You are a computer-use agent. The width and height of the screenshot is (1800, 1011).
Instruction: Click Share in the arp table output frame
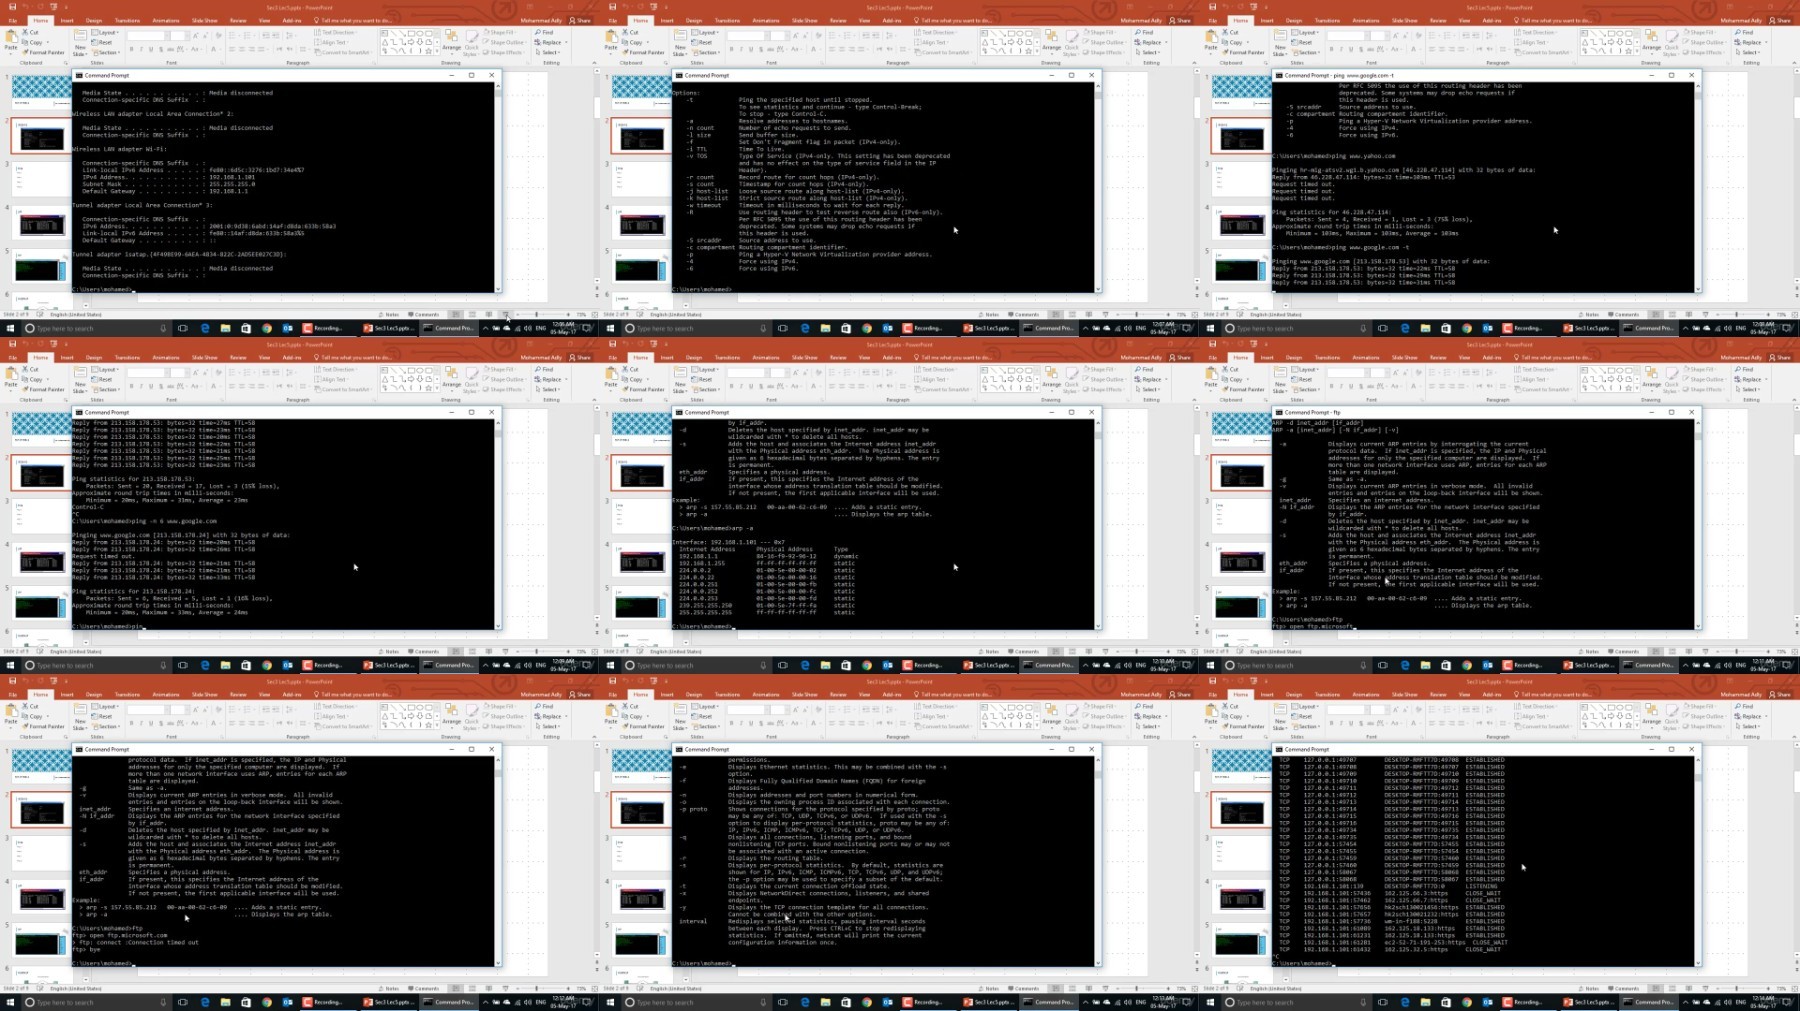tap(1181, 357)
